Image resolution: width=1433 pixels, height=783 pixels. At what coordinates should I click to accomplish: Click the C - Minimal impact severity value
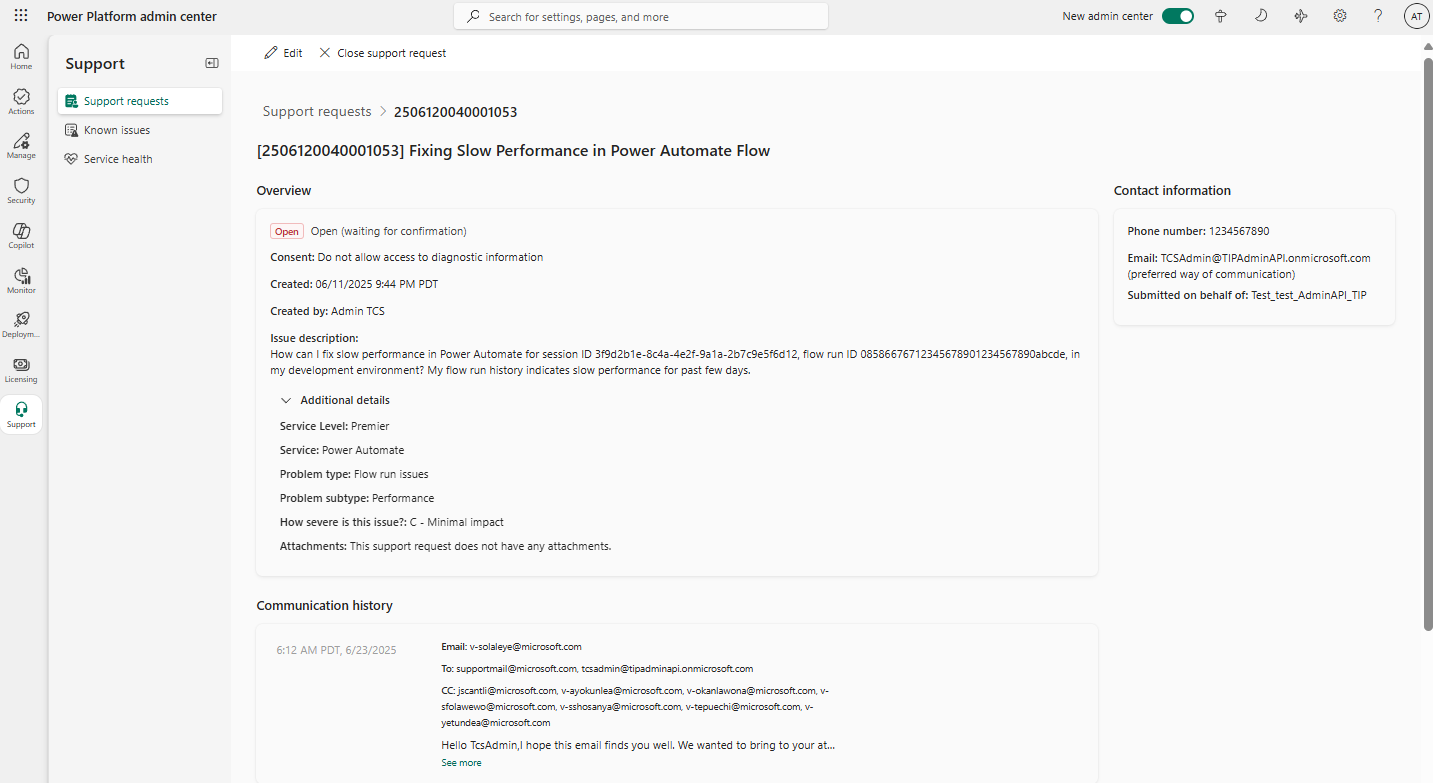(457, 522)
